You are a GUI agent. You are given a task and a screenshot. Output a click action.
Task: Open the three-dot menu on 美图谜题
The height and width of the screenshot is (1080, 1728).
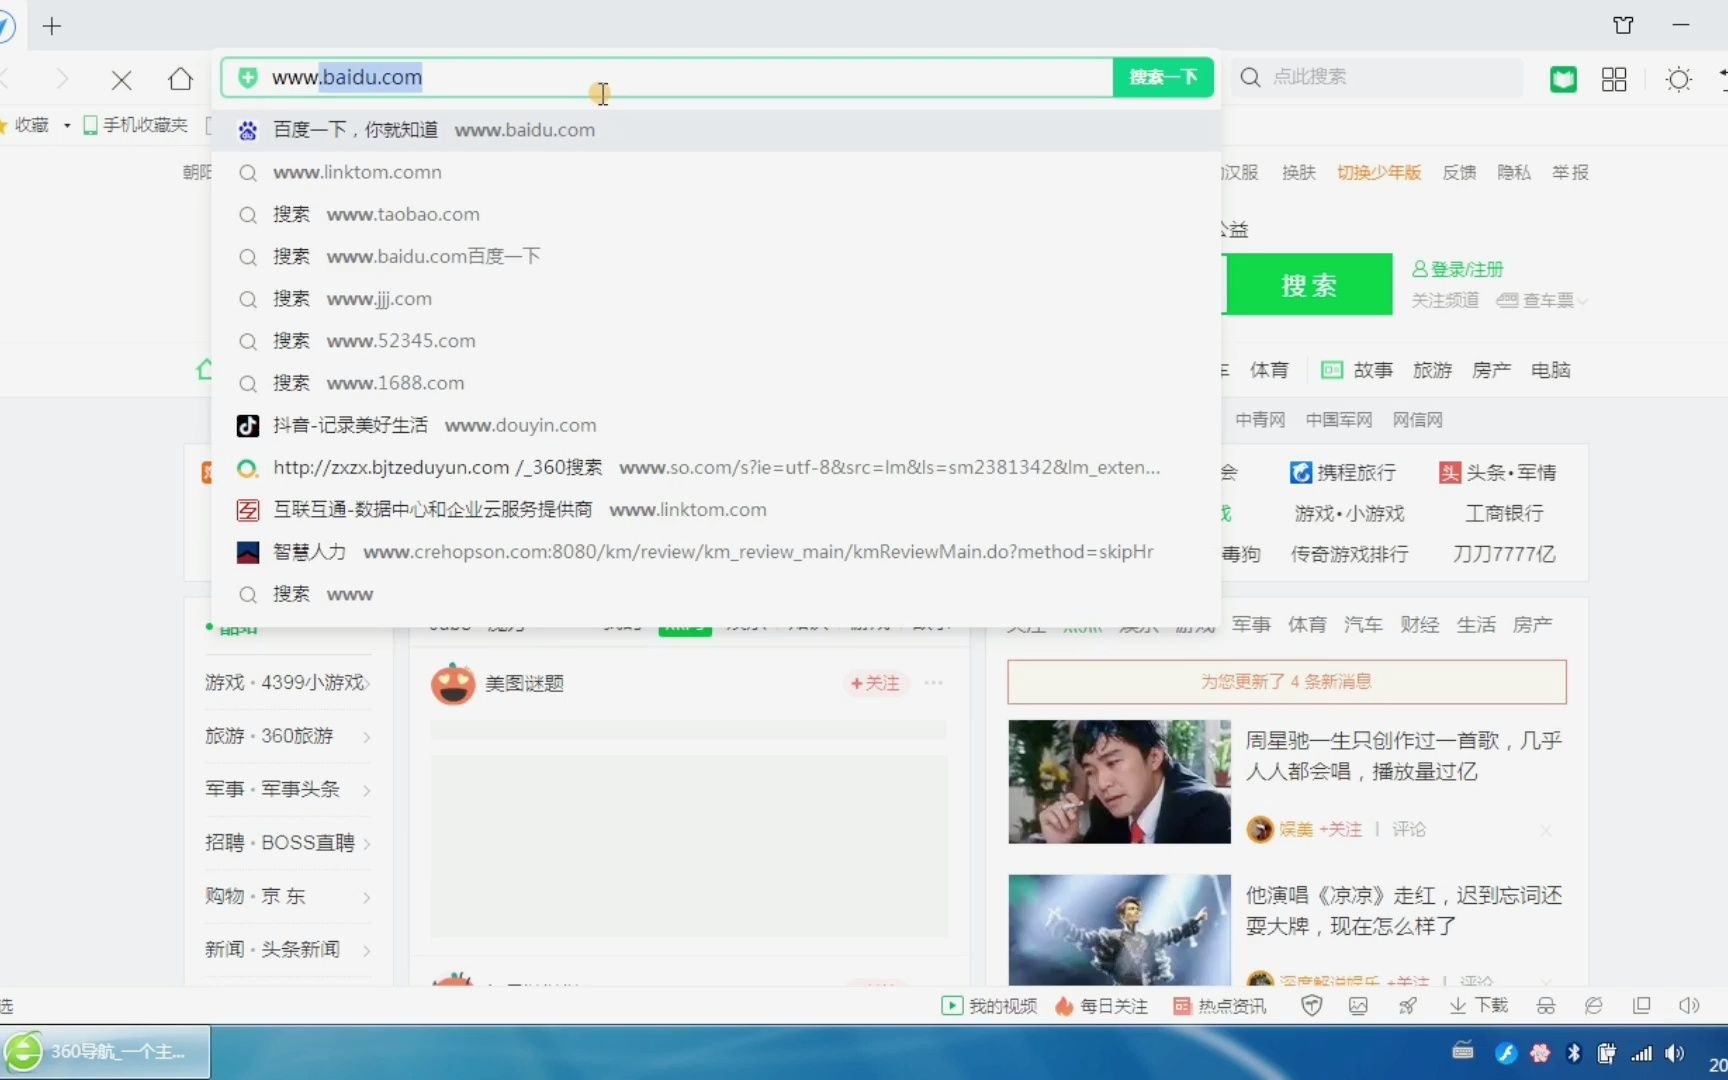point(933,683)
